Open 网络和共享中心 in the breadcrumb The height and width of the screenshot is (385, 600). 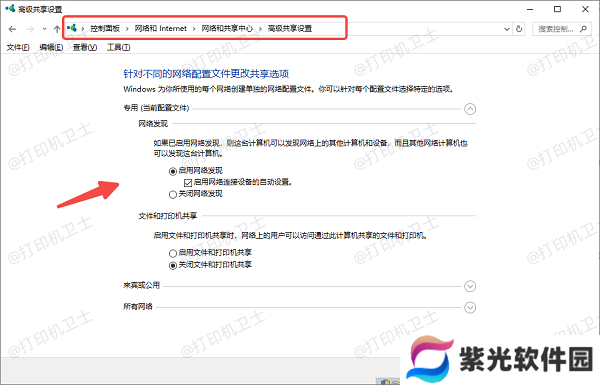pos(227,28)
